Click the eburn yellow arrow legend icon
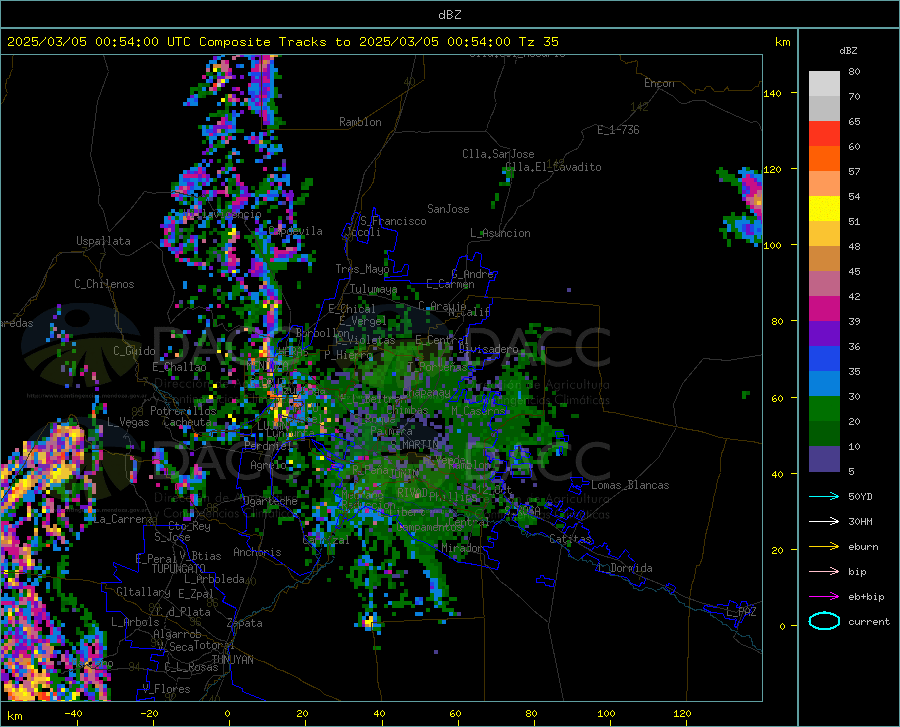 coord(824,546)
